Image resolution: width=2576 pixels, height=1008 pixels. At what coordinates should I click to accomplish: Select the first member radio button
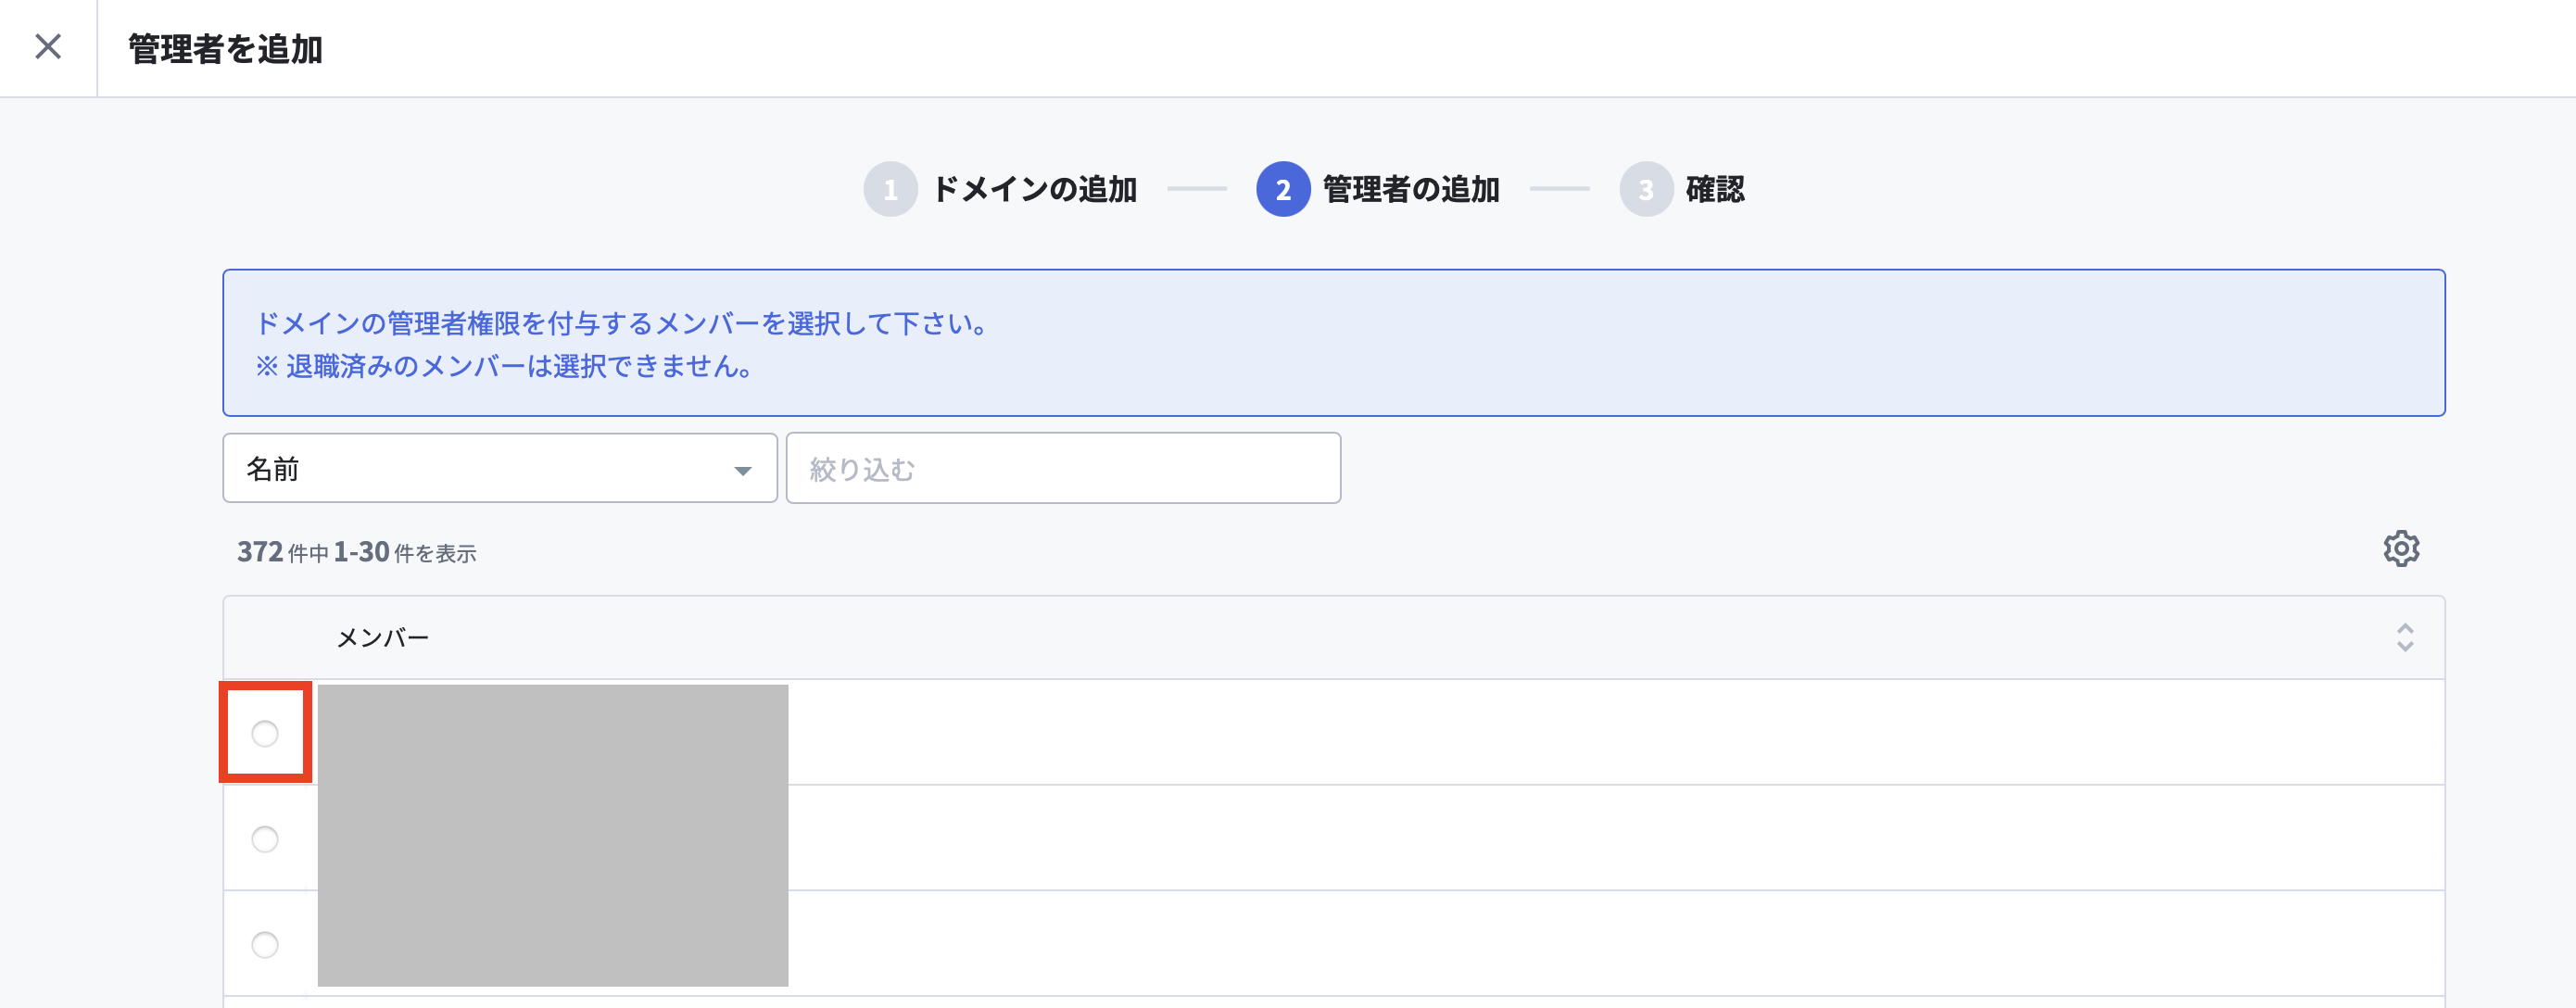click(x=265, y=734)
